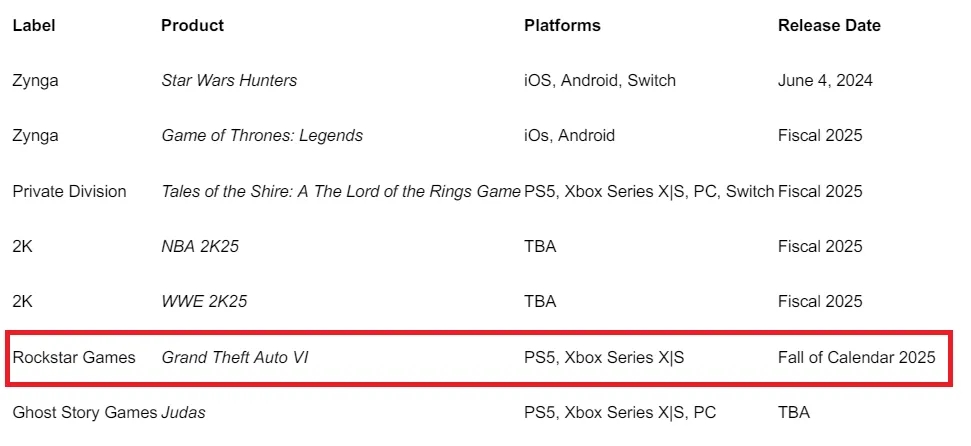Viewport: 971px width, 446px height.
Task: Click the Product column header
Action: (192, 25)
